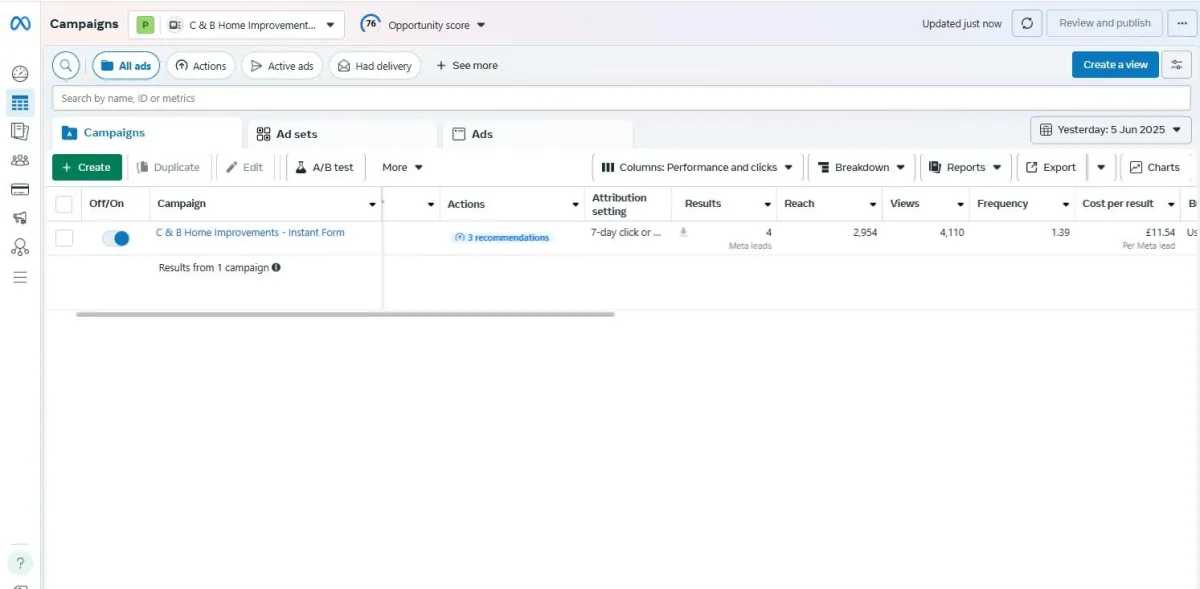Screen dimensions: 1200x589
Task: Click Review and publish button
Action: pyautogui.click(x=1104, y=23)
